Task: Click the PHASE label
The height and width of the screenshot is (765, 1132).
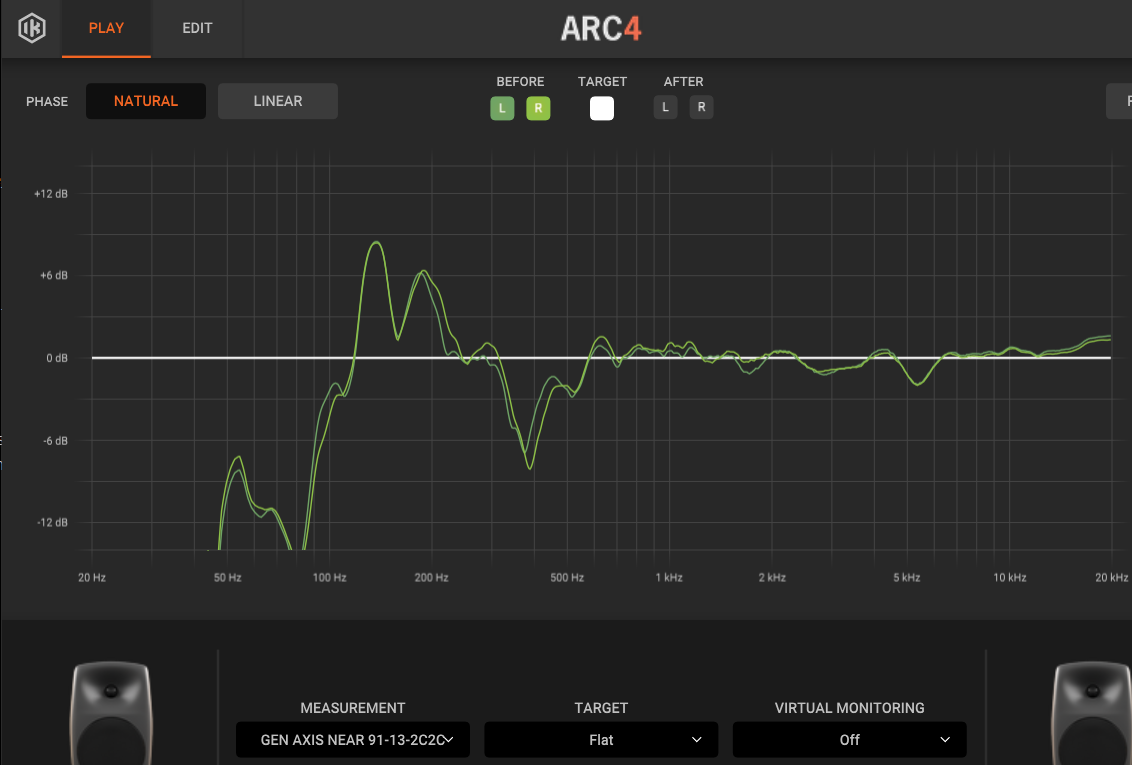Action: coord(47,102)
